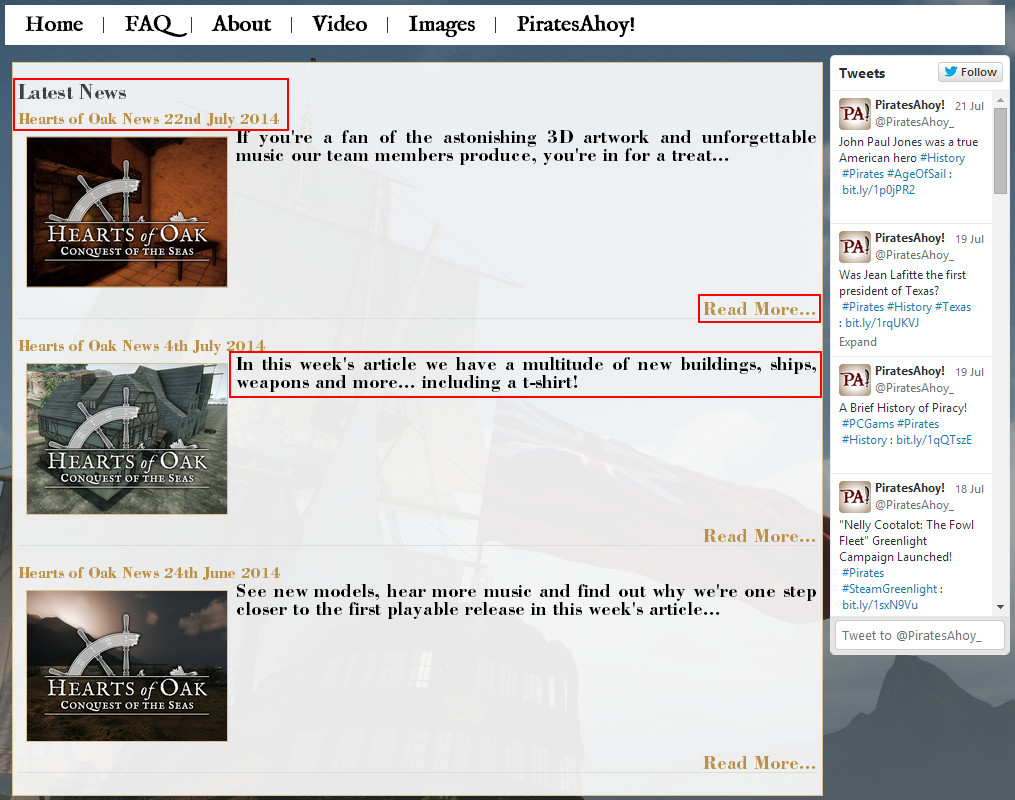Click the #History tag in John Paul Jones tweet
This screenshot has width=1015, height=800.
click(x=942, y=157)
